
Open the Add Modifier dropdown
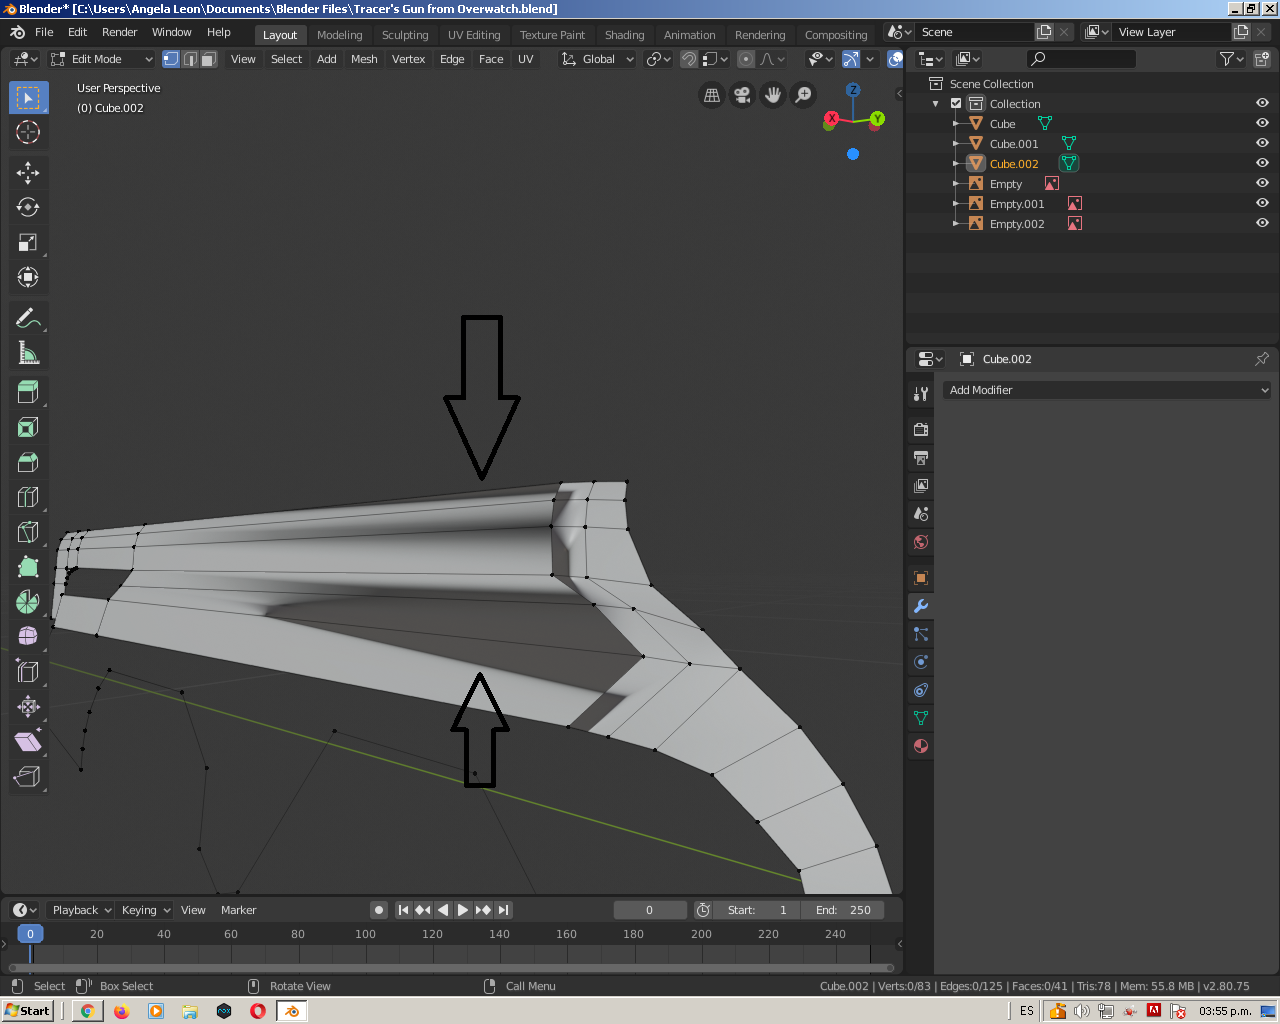tap(1106, 390)
